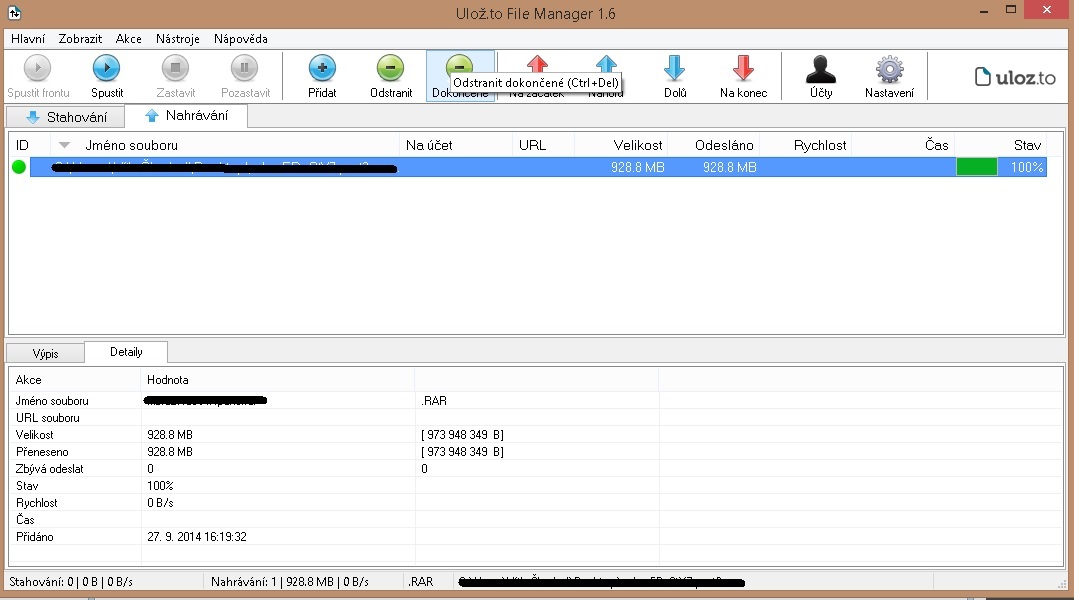The height and width of the screenshot is (600, 1074).
Task: Switch to the Nahrávání tab
Action: [186, 116]
